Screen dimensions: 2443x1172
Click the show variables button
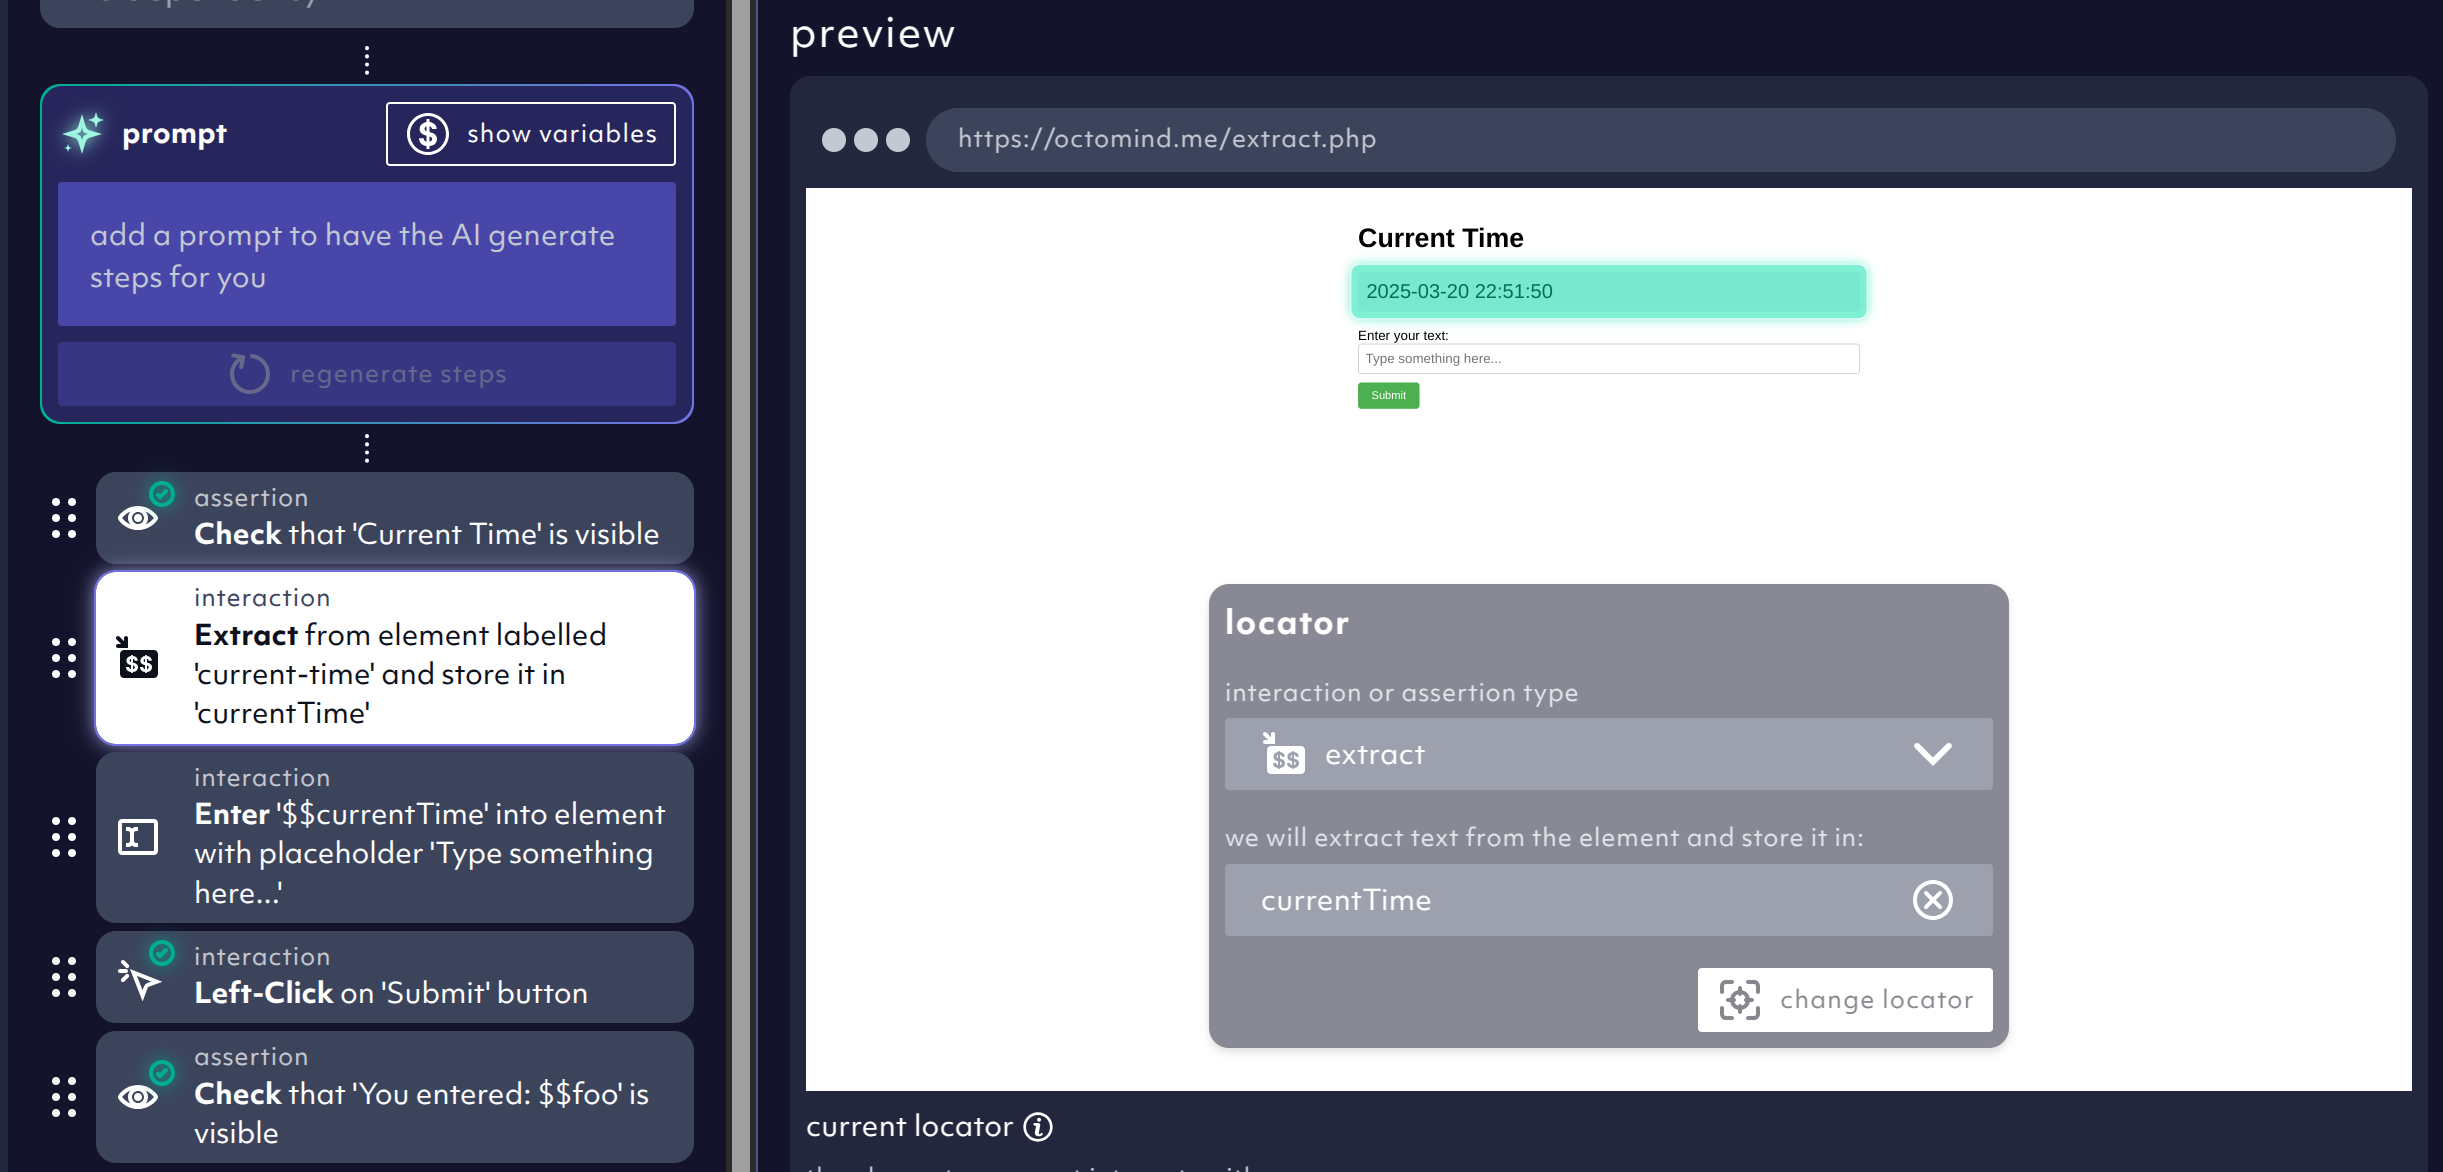(x=531, y=134)
